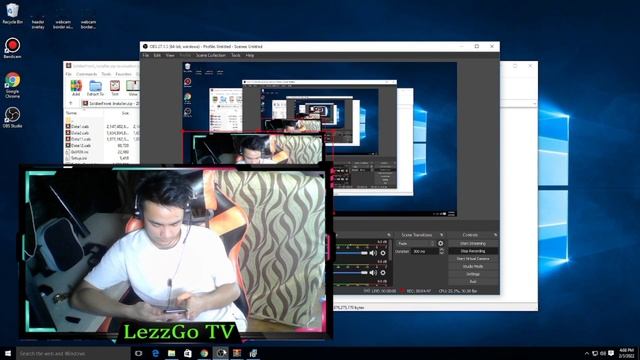Image resolution: width=640 pixels, height=360 pixels.
Task: Click Stop Recording button
Action: pyautogui.click(x=473, y=251)
